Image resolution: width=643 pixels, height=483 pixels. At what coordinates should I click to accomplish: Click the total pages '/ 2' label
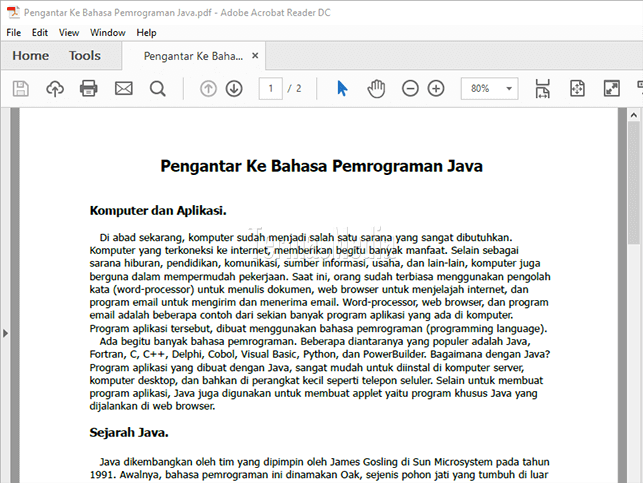click(294, 89)
